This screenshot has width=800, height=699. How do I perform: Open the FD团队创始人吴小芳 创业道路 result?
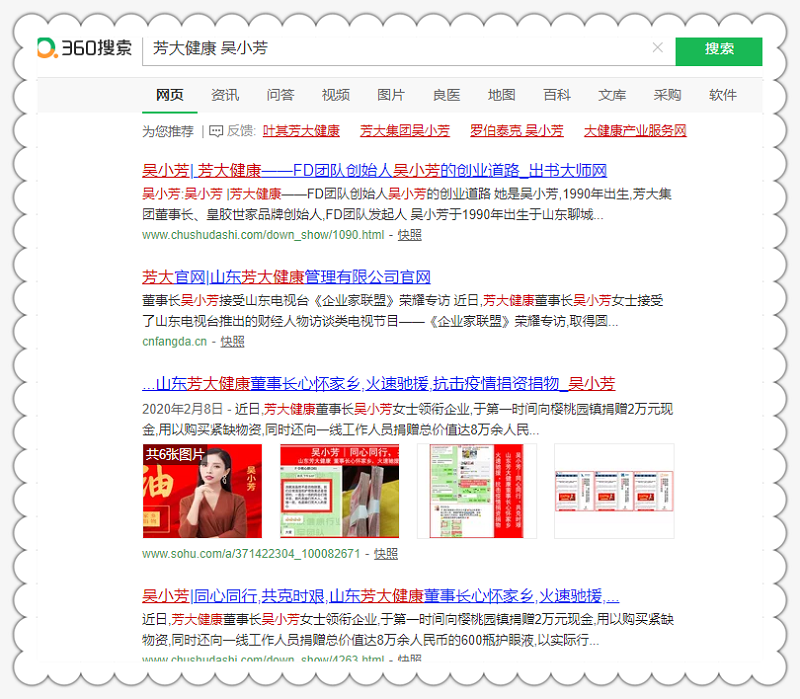(x=374, y=169)
